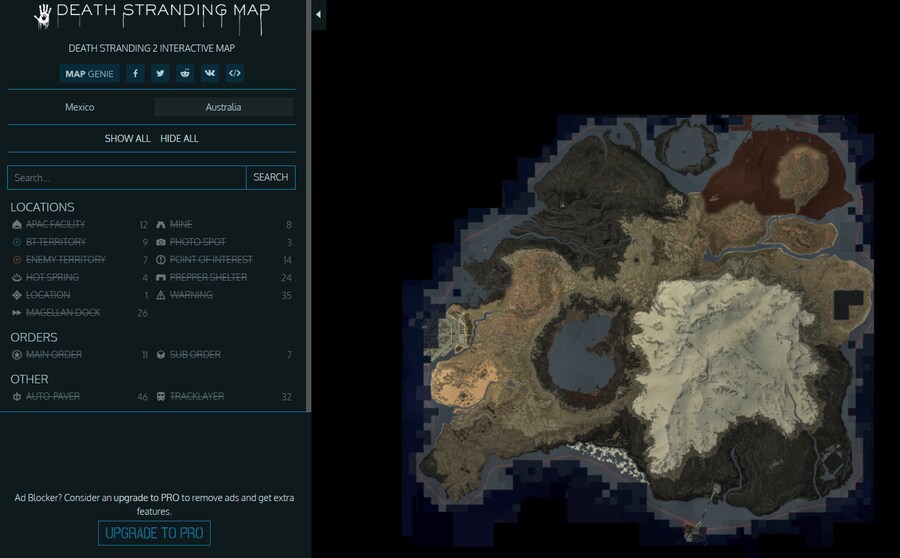Click the Search button
The height and width of the screenshot is (558, 900).
click(x=271, y=177)
